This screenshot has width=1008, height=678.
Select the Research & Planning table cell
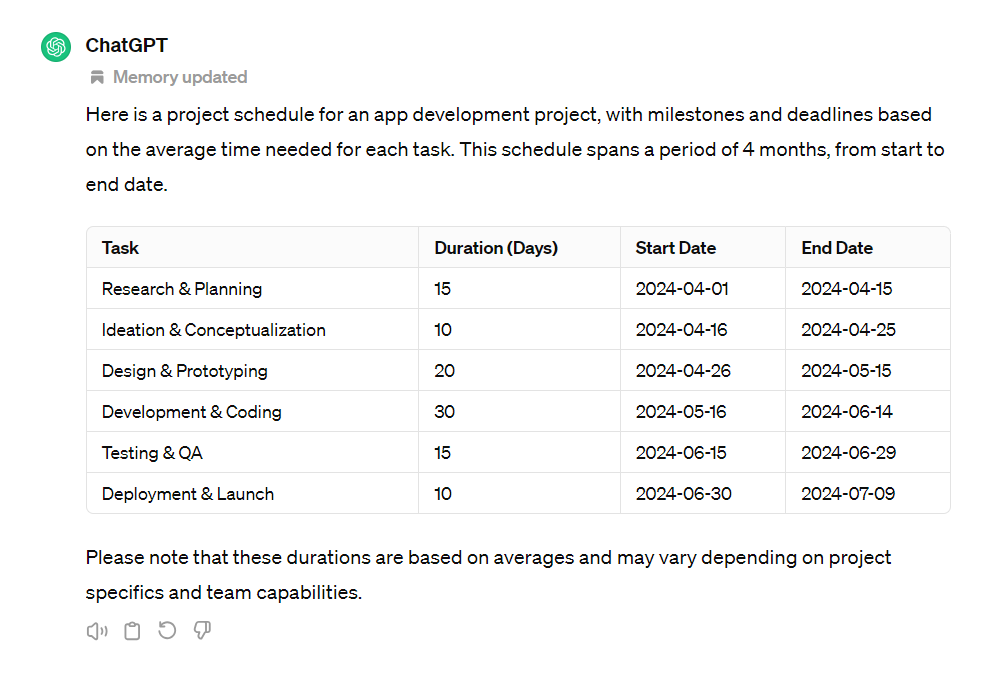pyautogui.click(x=181, y=288)
